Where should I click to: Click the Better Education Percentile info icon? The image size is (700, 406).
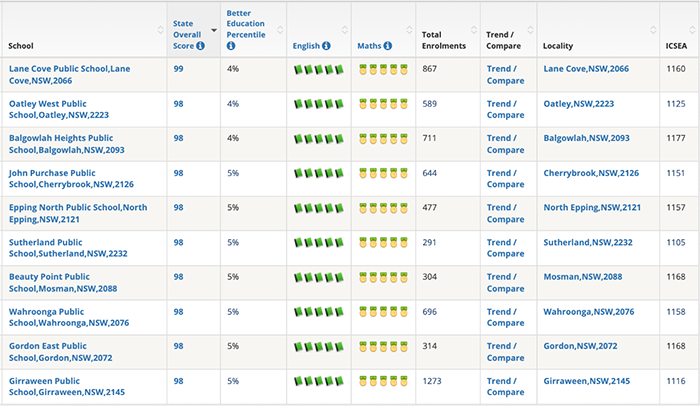231,46
